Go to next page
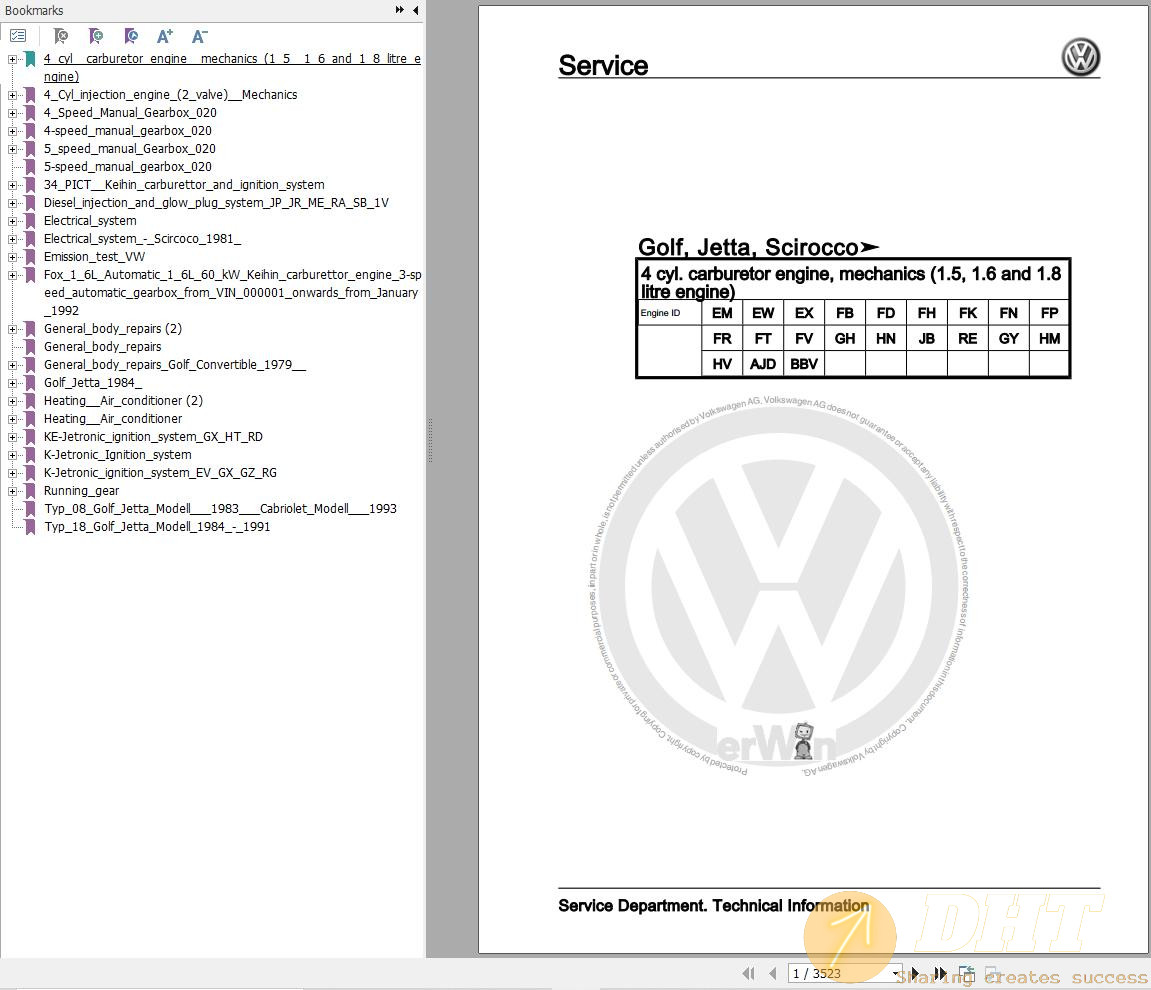 (915, 973)
